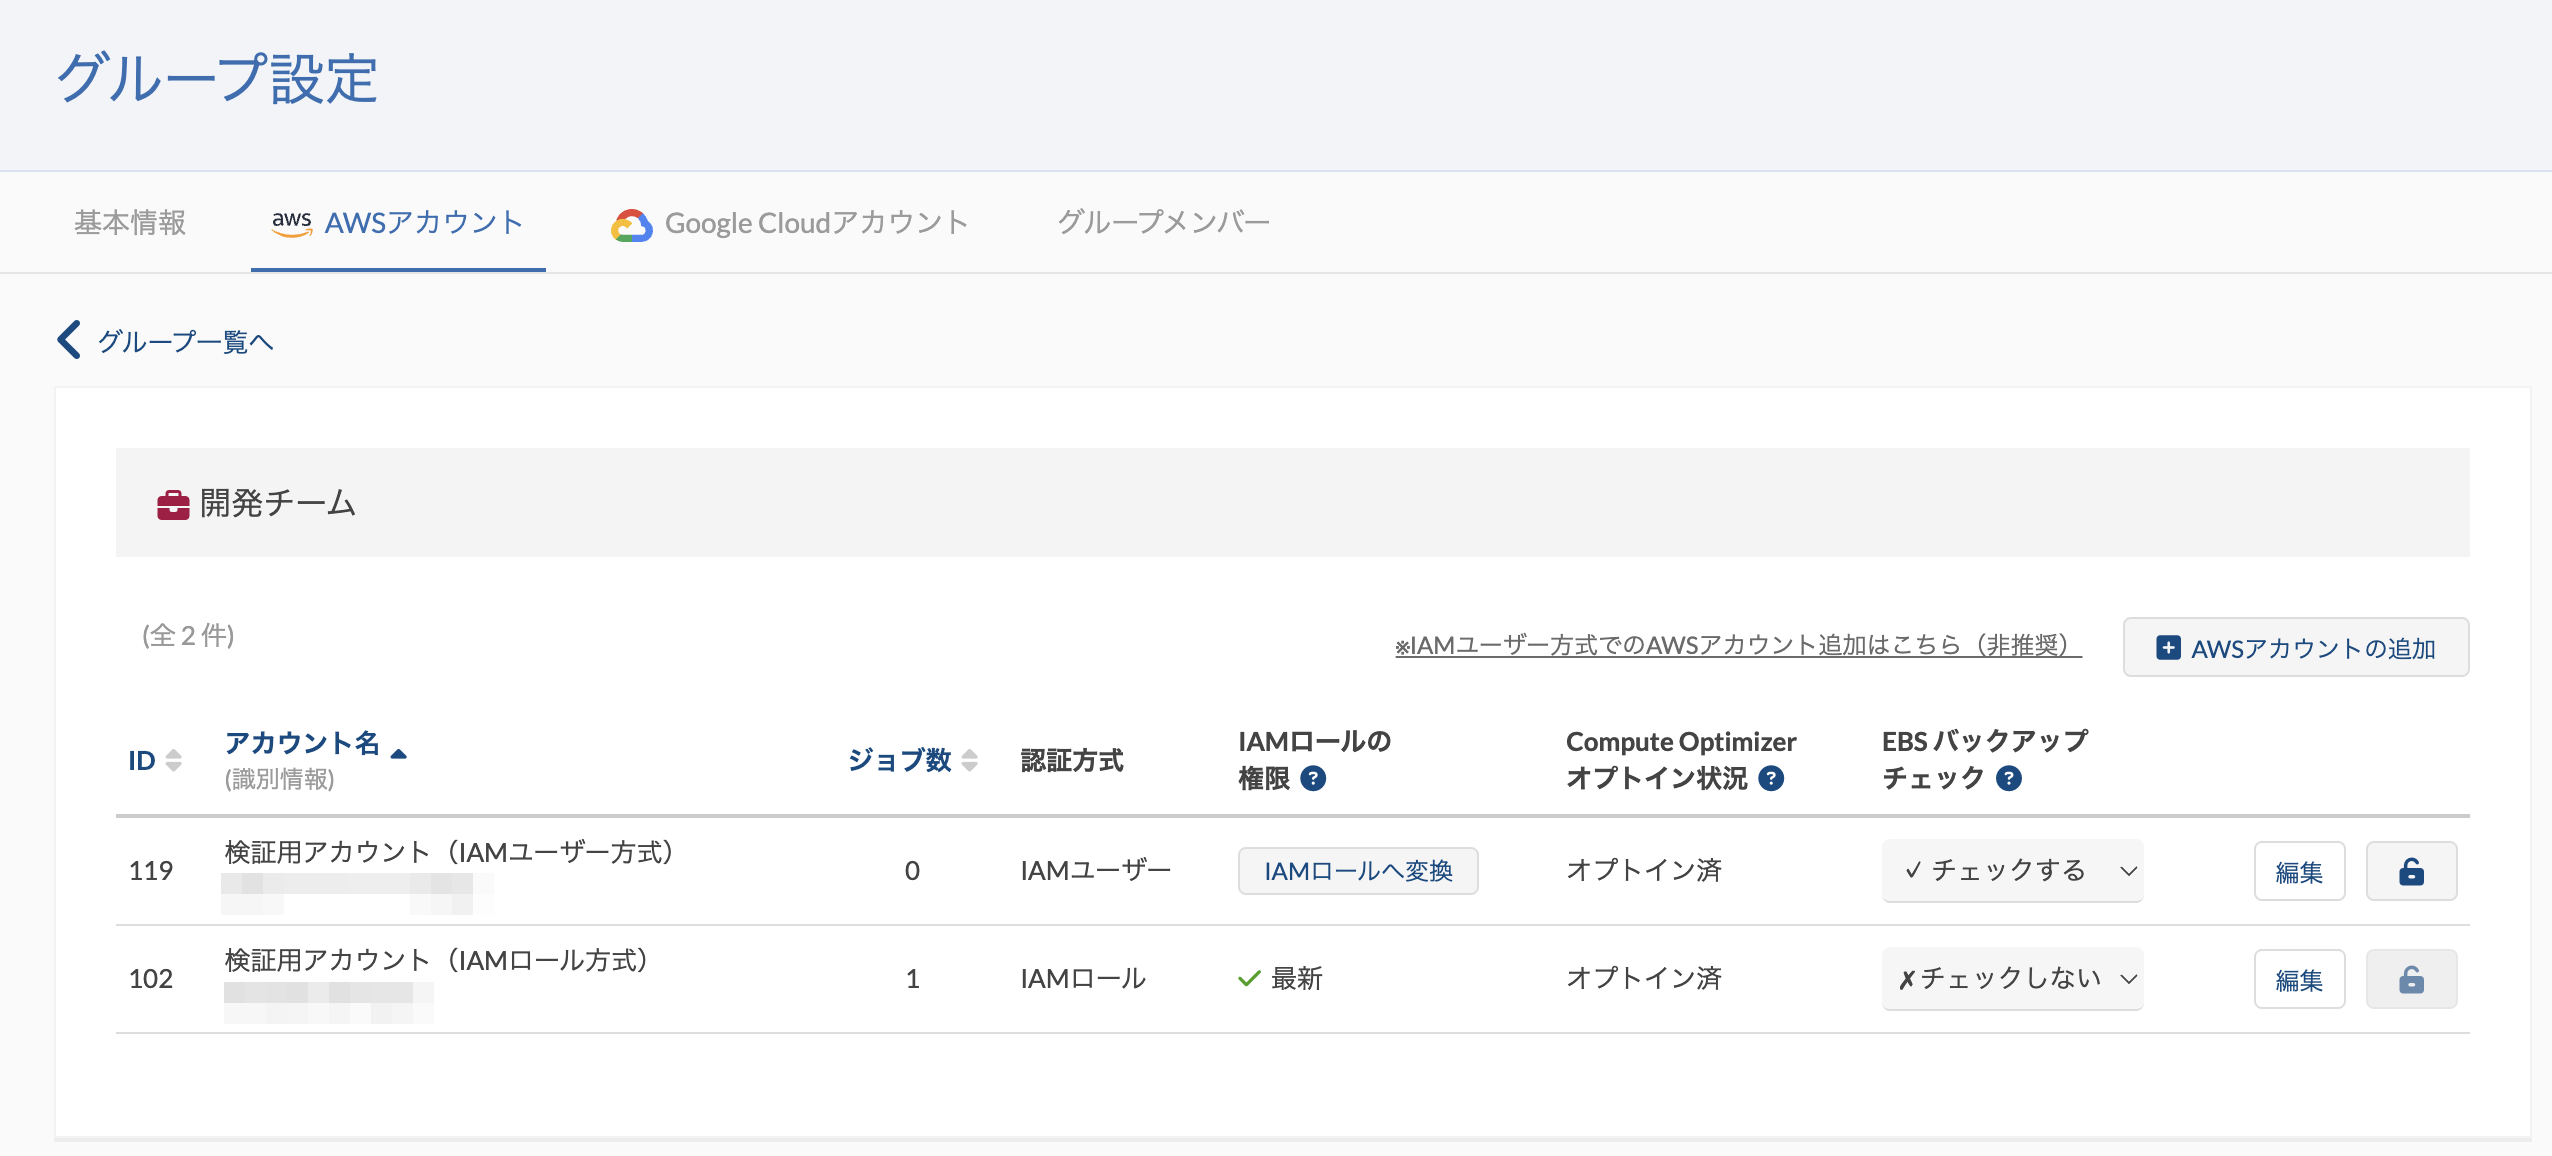2552x1156 pixels.
Task: Open the チェックしない dropdown for account 102
Action: tap(2012, 978)
